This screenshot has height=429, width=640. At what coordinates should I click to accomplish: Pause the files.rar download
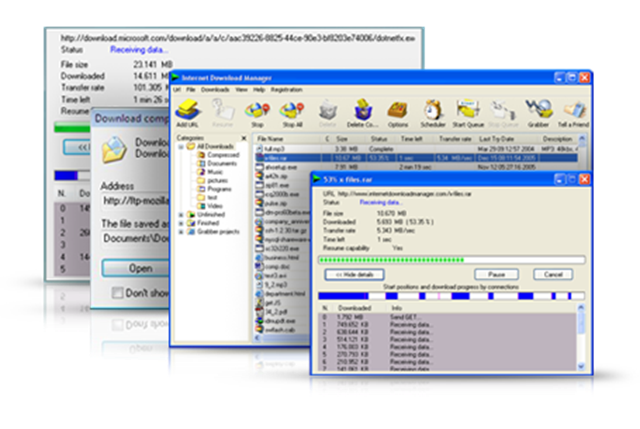(x=497, y=274)
